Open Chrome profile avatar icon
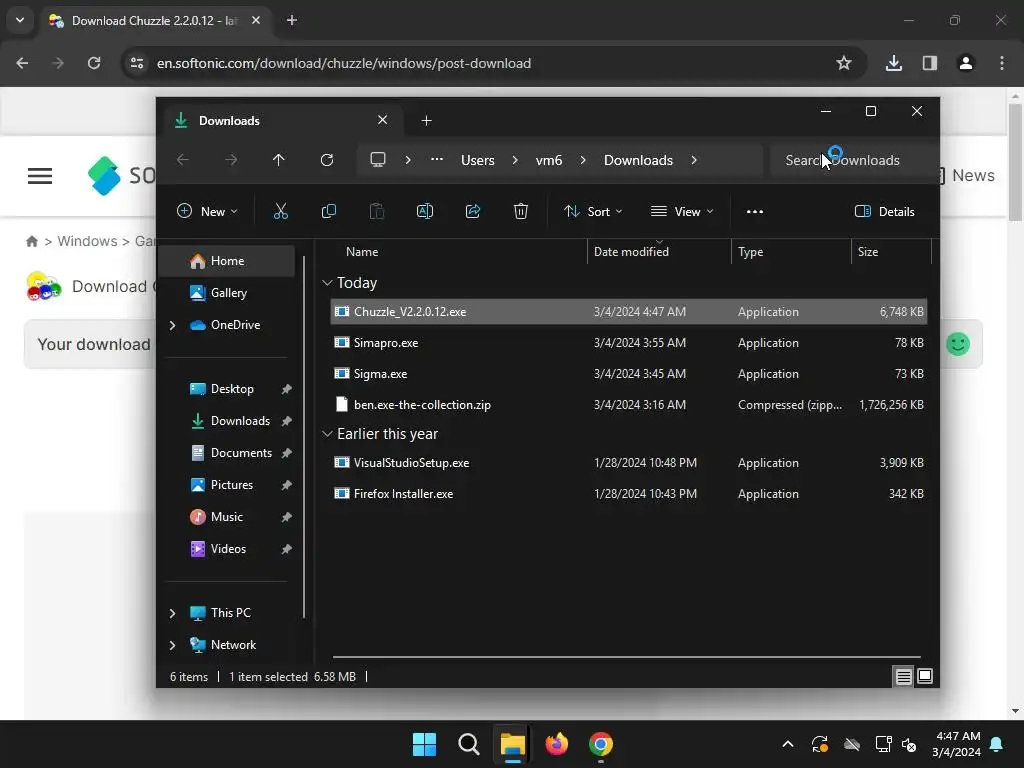Screen dimensions: 1024x768 966,63
